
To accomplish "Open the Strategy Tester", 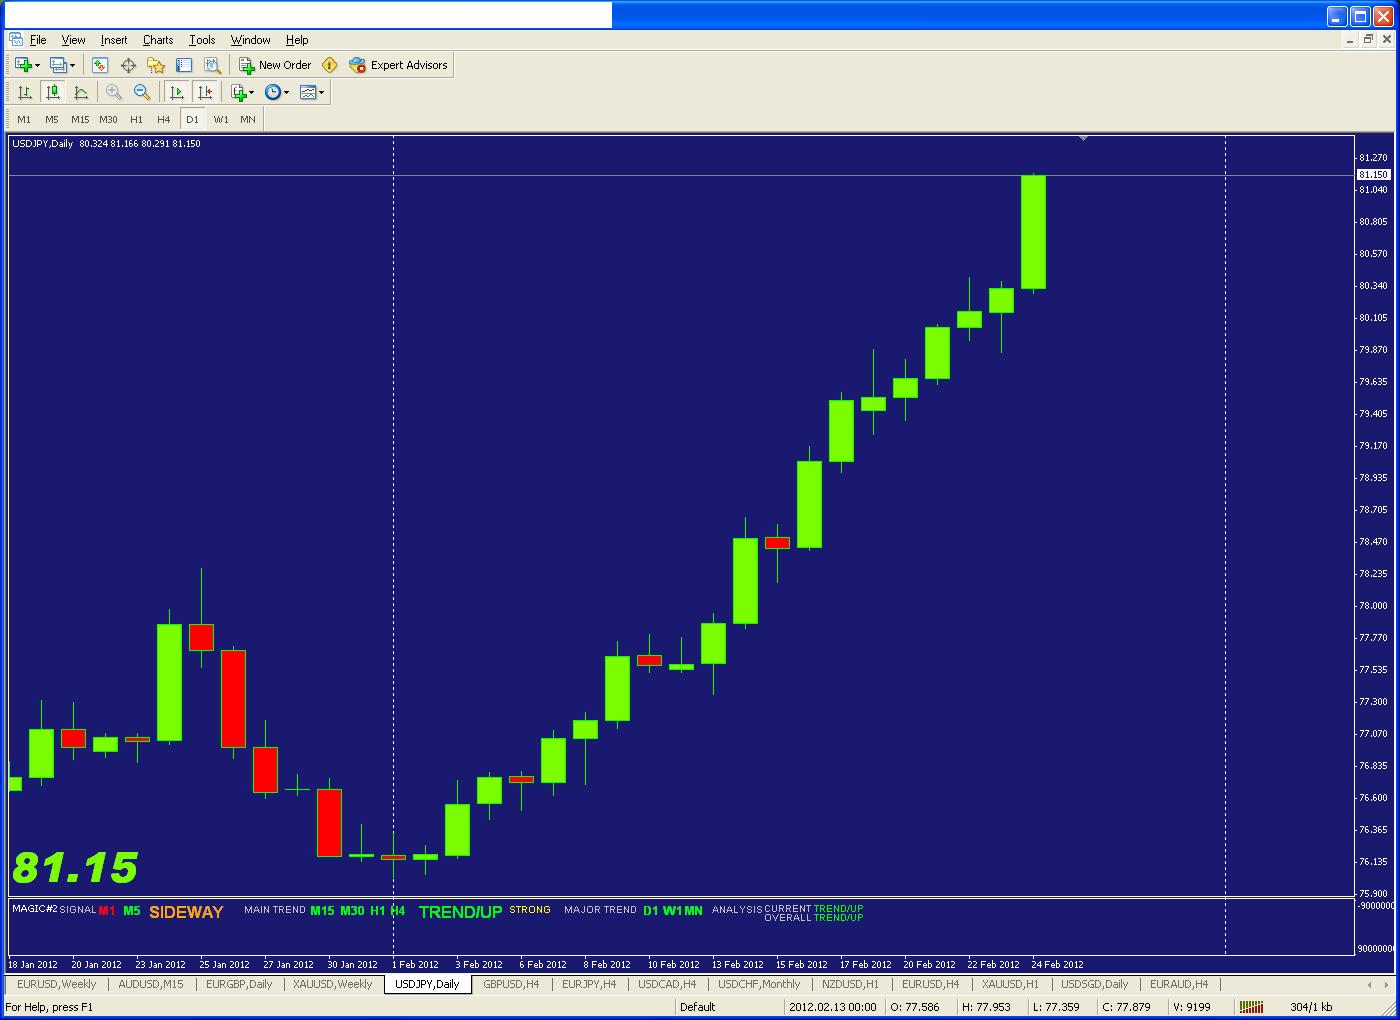I will coord(211,65).
